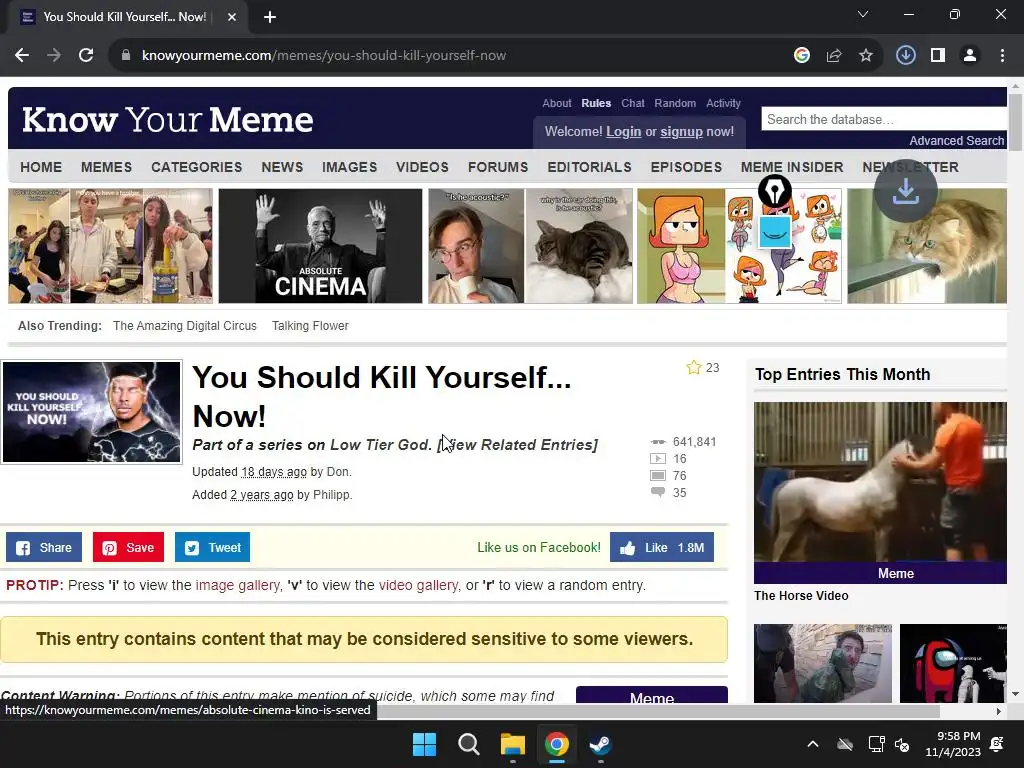Image resolution: width=1024 pixels, height=768 pixels.
Task: Open the Rules link in the header
Action: 596,103
